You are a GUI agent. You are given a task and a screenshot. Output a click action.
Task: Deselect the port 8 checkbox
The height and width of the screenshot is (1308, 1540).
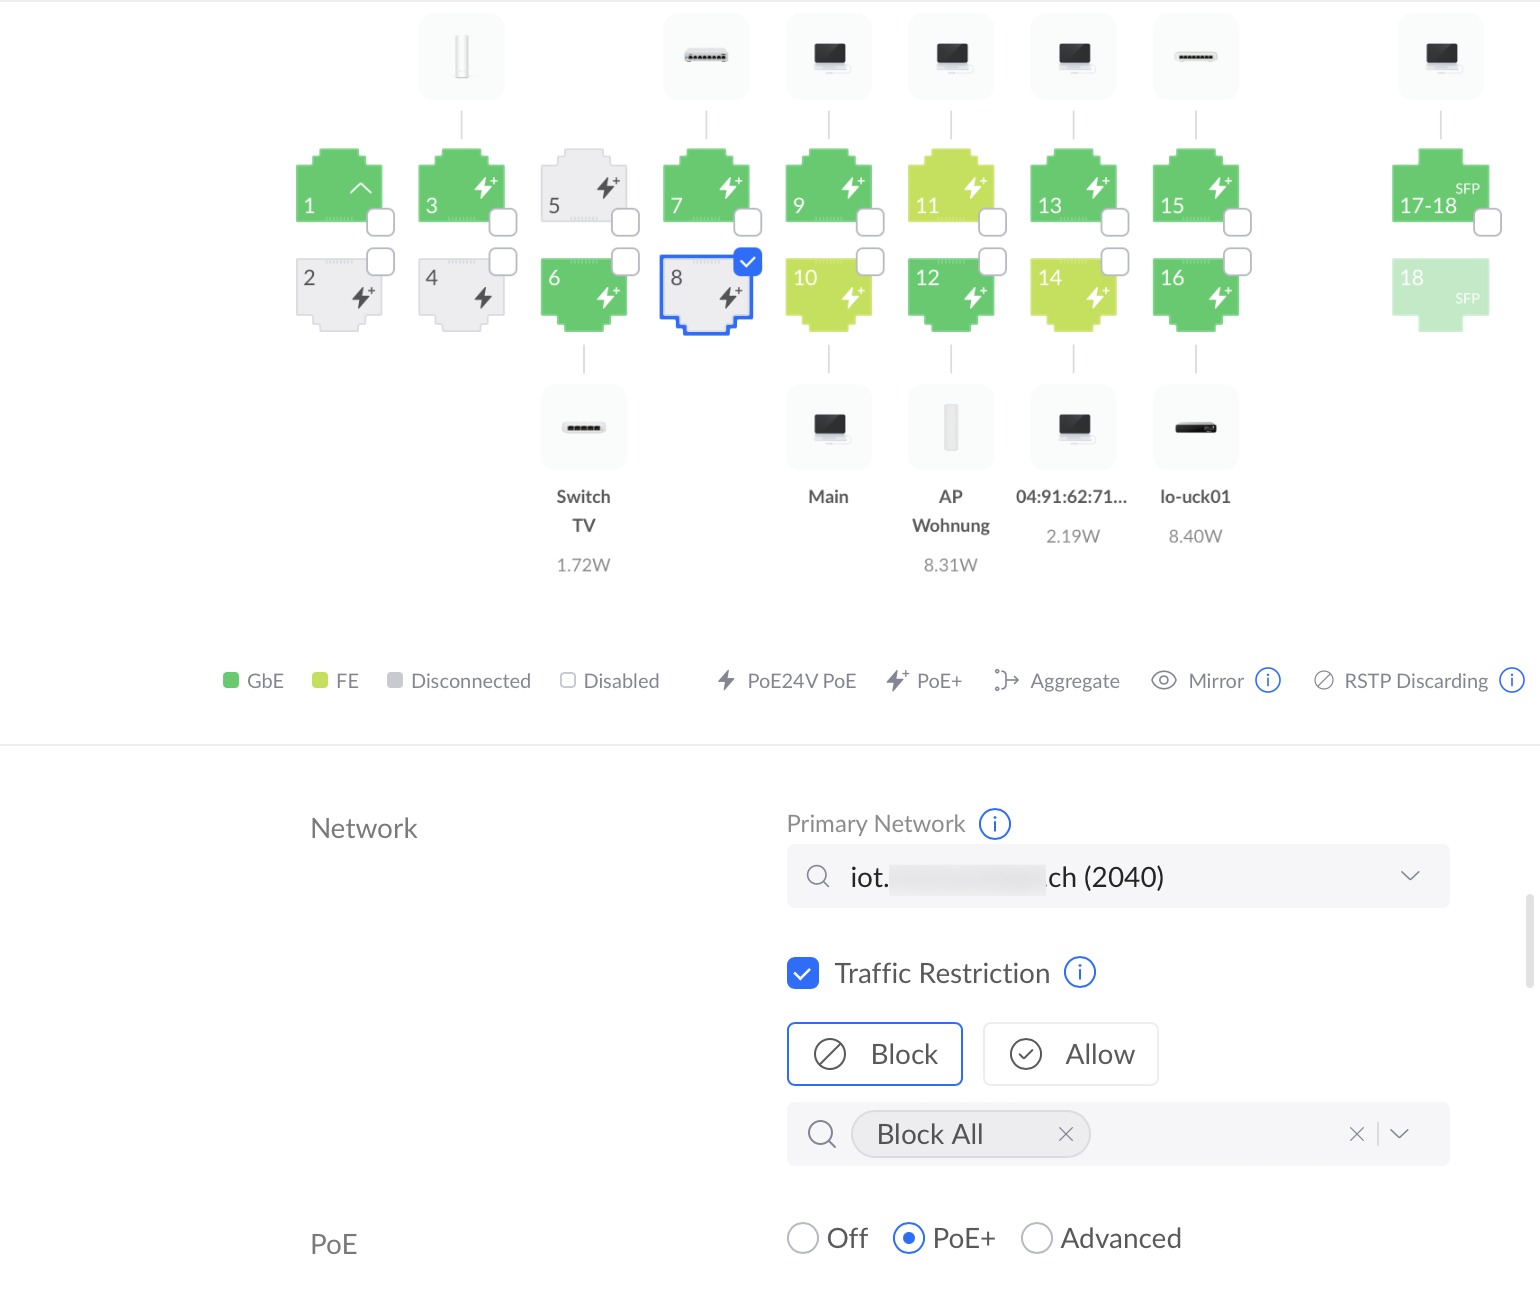pyautogui.click(x=747, y=261)
